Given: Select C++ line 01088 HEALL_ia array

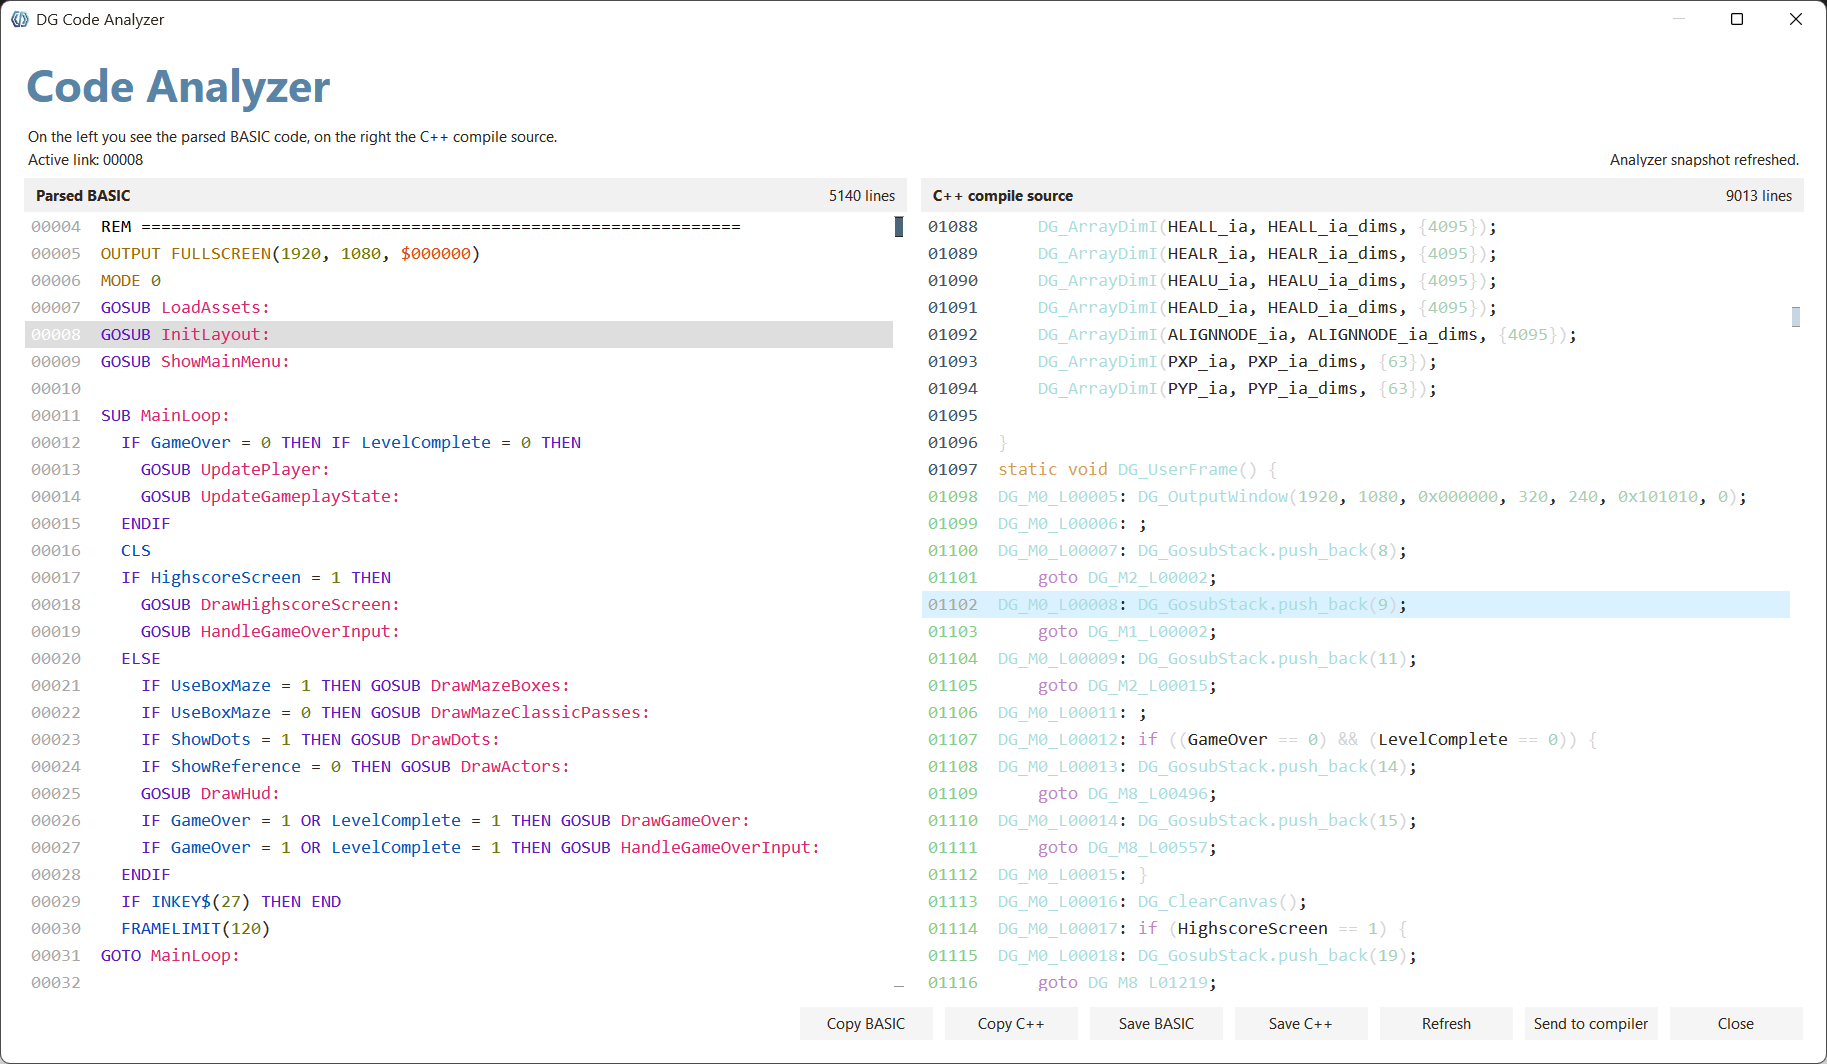Looking at the screenshot, I should click(x=1356, y=226).
